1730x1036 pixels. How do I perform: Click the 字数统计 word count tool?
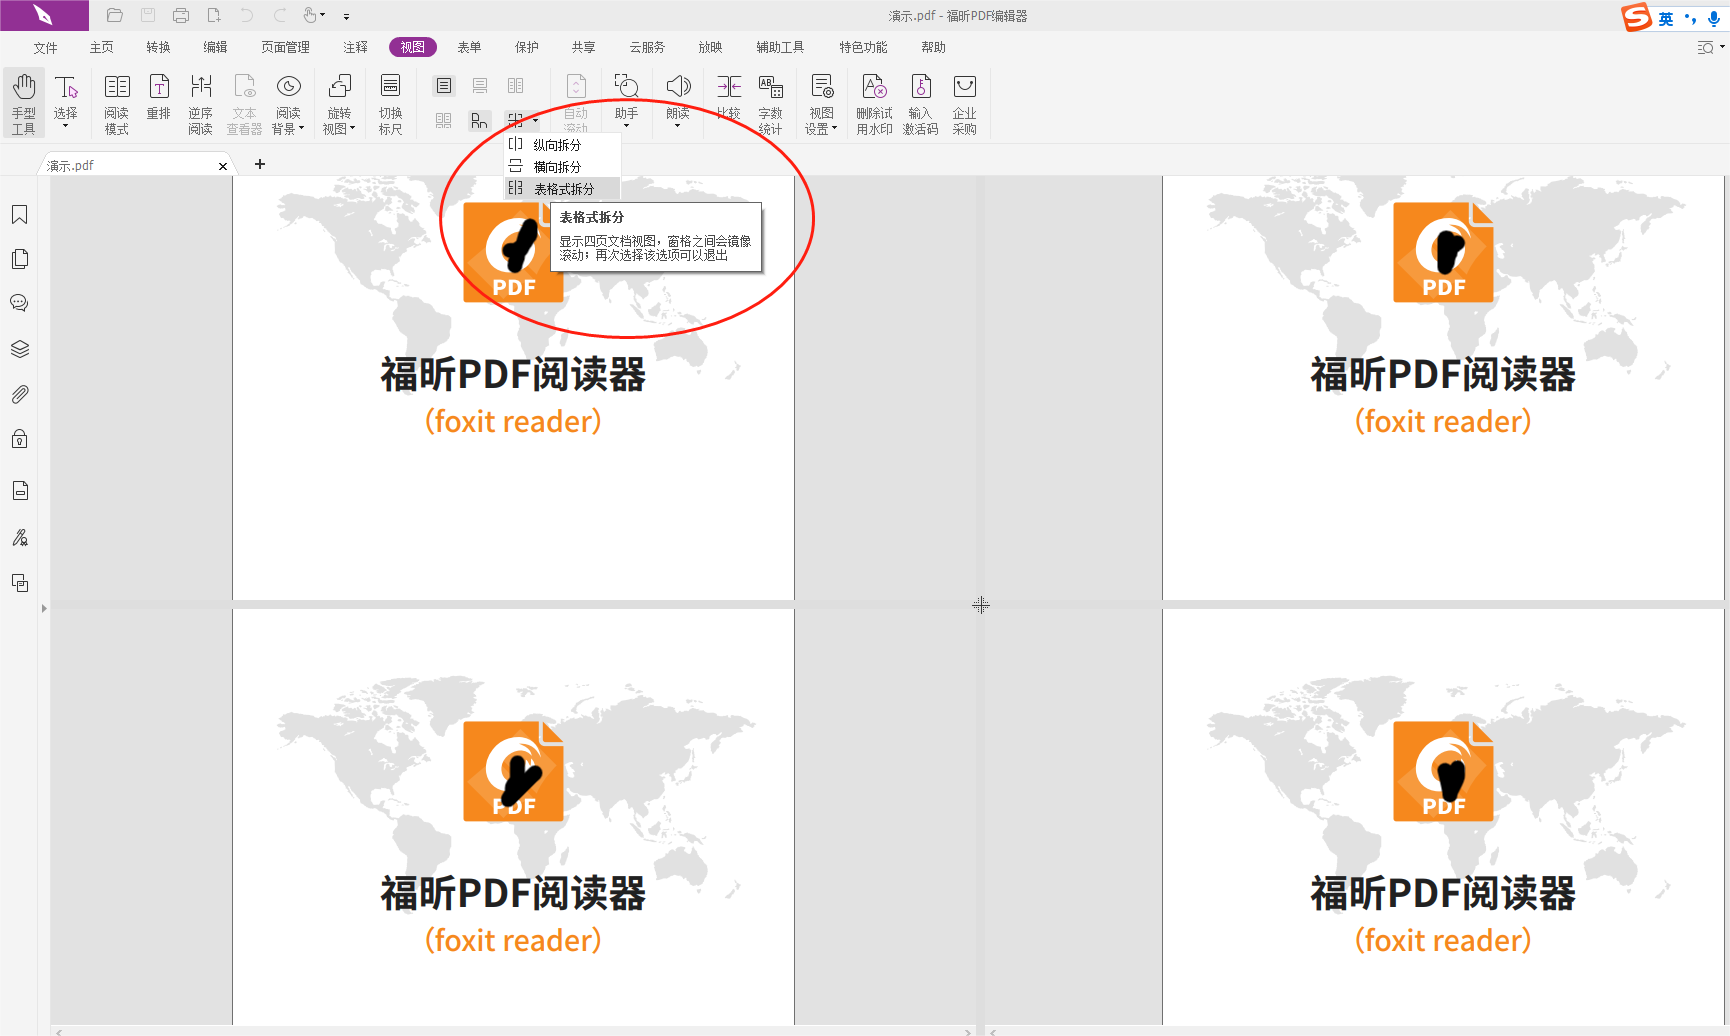[x=771, y=103]
